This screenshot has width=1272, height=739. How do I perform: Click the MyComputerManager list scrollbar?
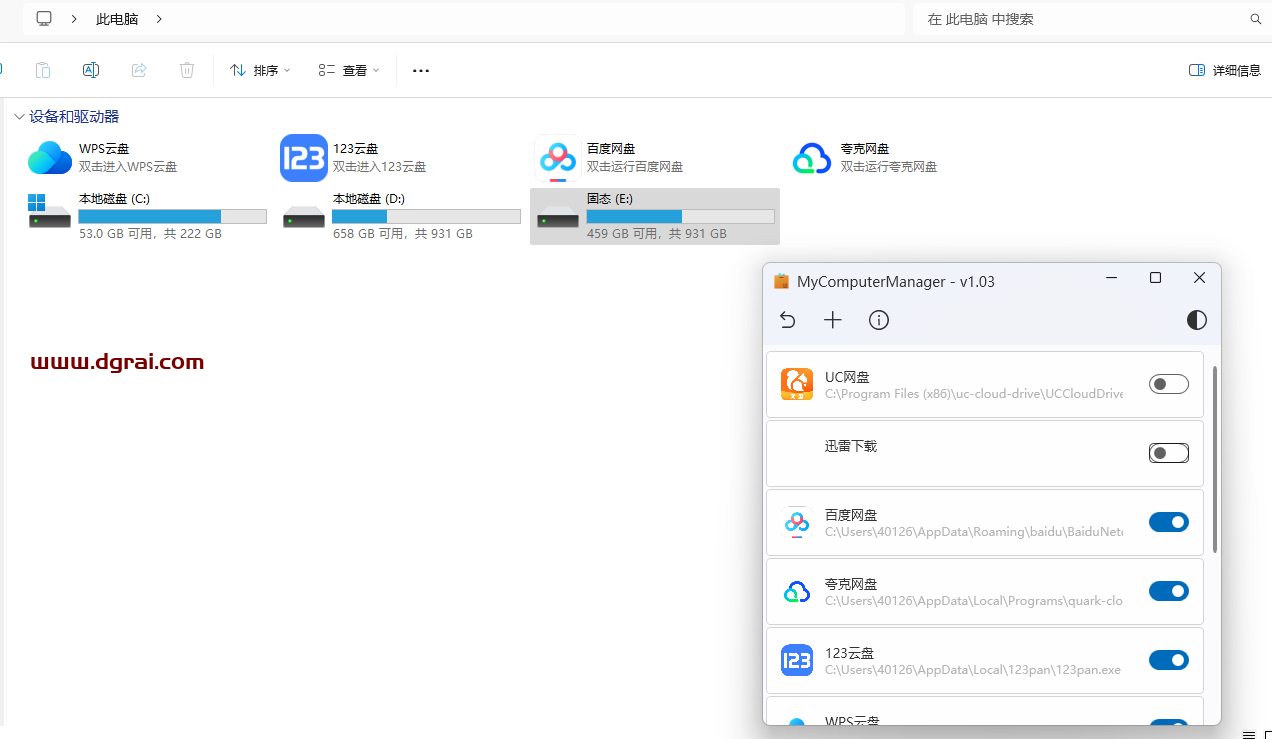(x=1215, y=460)
